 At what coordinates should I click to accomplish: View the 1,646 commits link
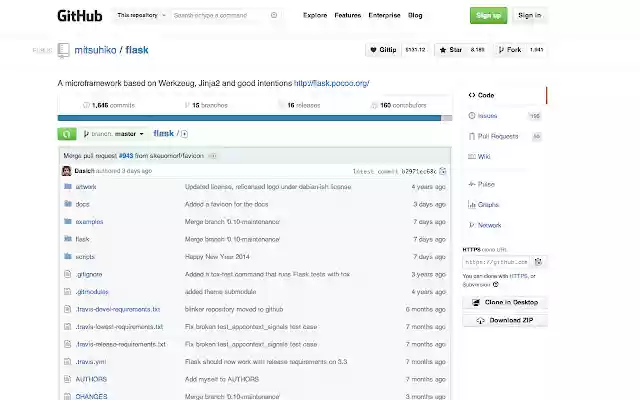point(109,105)
